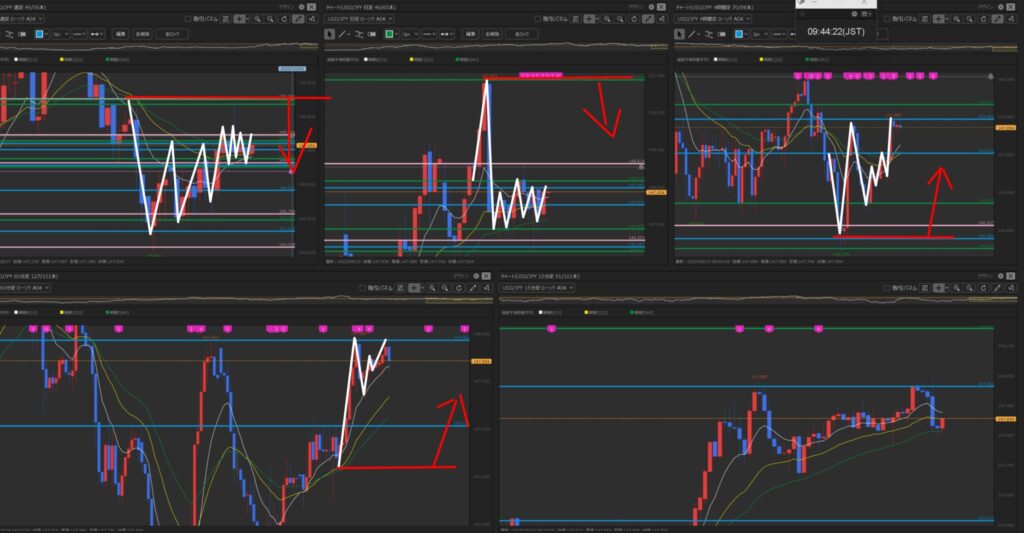Enable 取引パネル checkbox in 60-minute chart panel
Screen dimensions: 1024x533
[363, 288]
